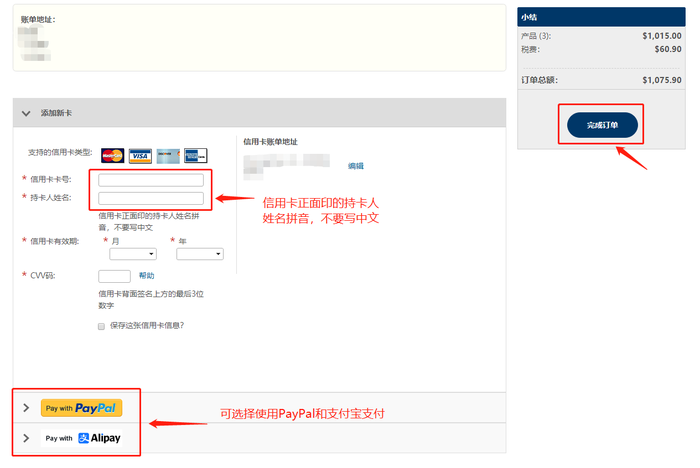The width and height of the screenshot is (700, 468).
Task: Collapse the 添加新卡 section chevron
Action: 26,114
